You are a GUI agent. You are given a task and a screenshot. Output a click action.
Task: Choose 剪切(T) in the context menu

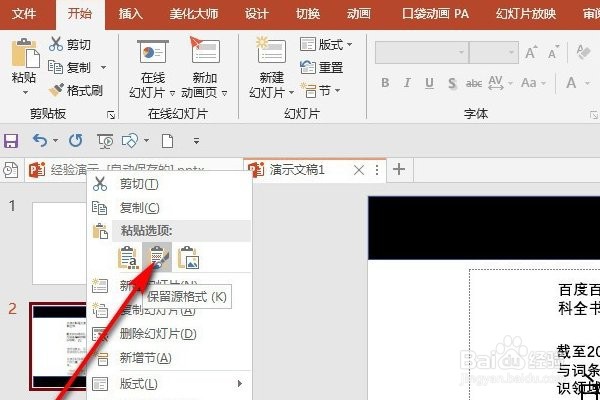[170, 184]
